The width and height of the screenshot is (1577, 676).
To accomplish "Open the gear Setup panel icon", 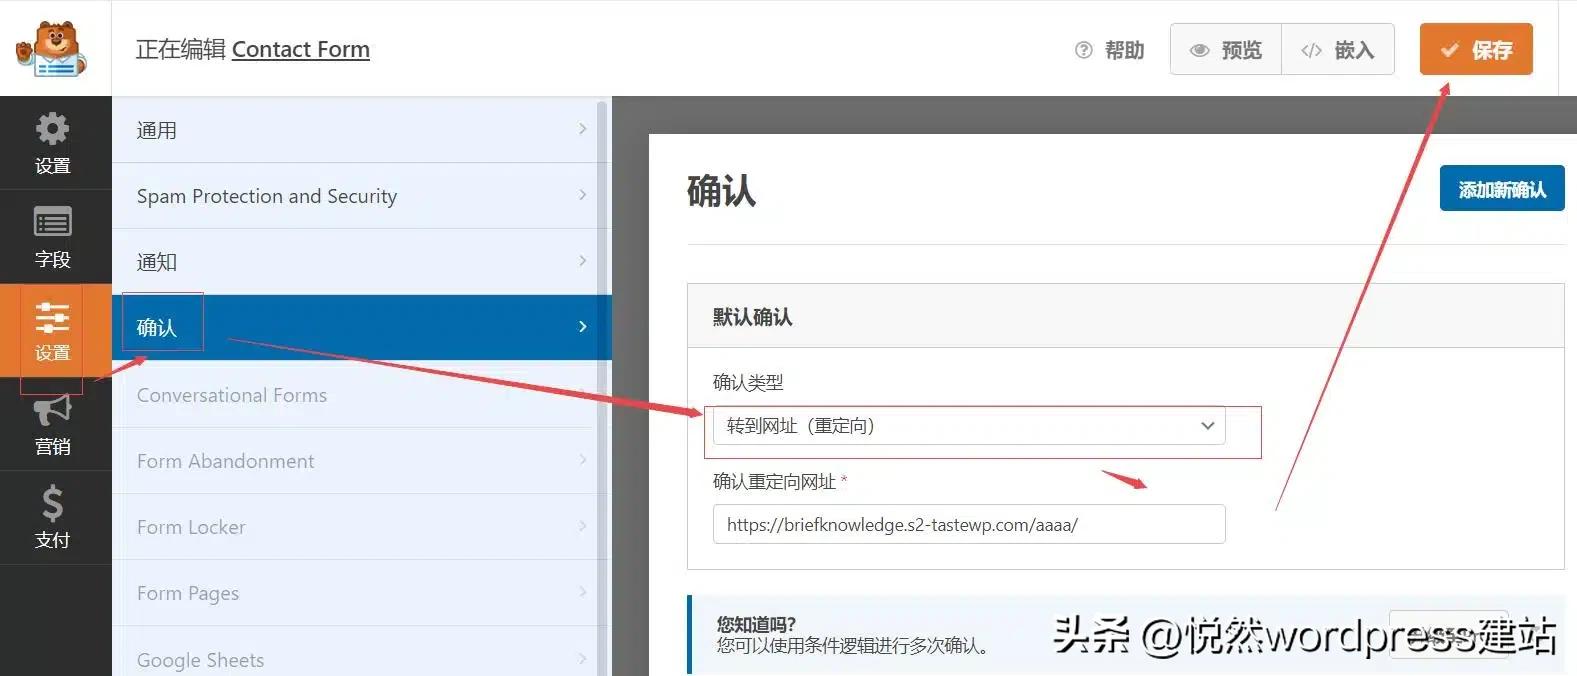I will click(53, 143).
